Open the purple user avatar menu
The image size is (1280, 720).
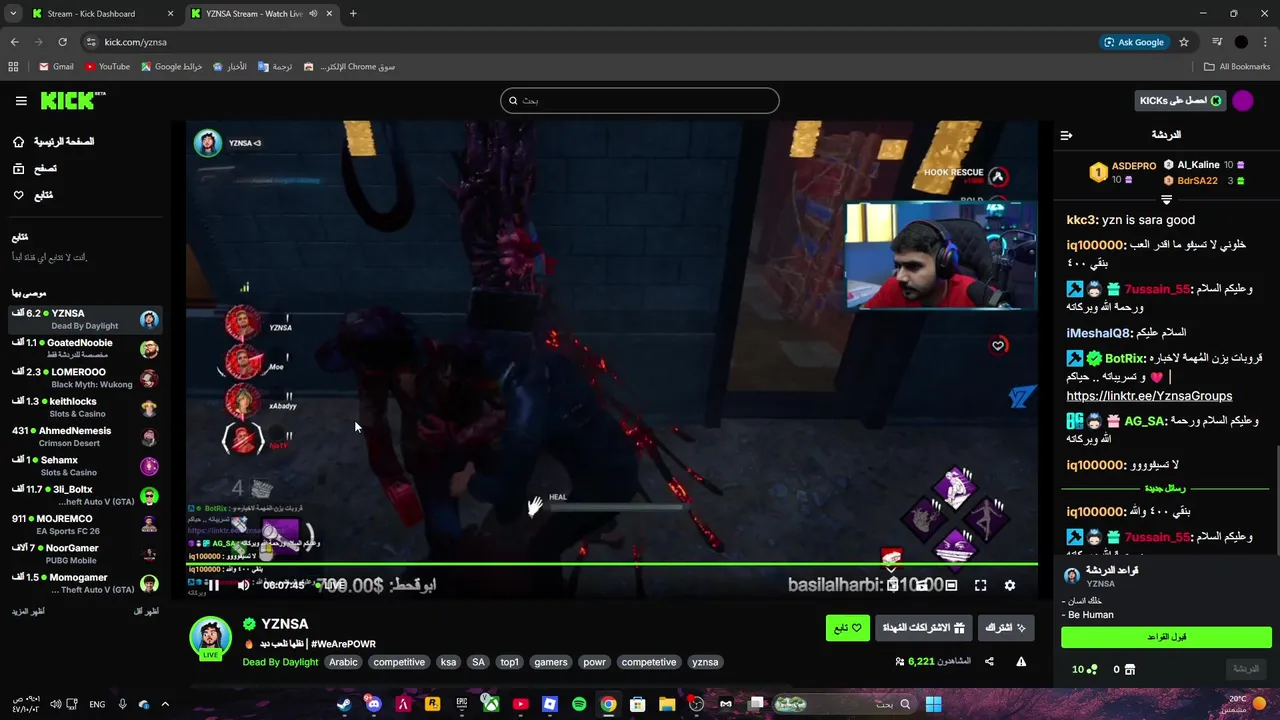1243,100
